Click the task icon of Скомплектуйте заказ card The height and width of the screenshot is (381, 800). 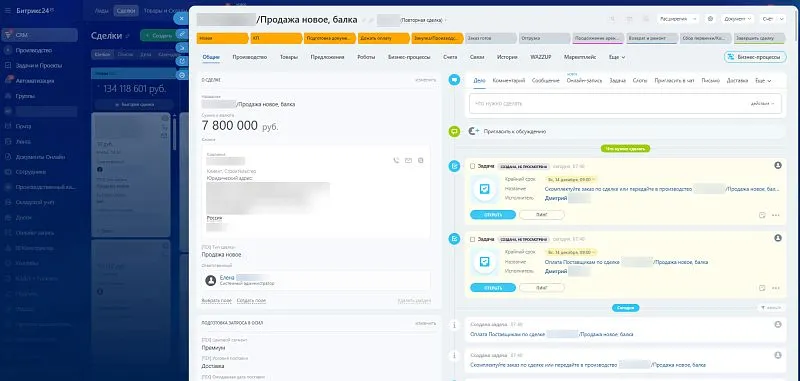(484, 189)
